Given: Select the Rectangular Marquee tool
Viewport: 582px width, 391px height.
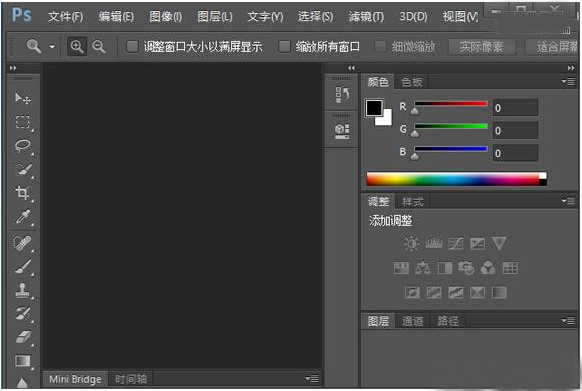Looking at the screenshot, I should (x=23, y=122).
